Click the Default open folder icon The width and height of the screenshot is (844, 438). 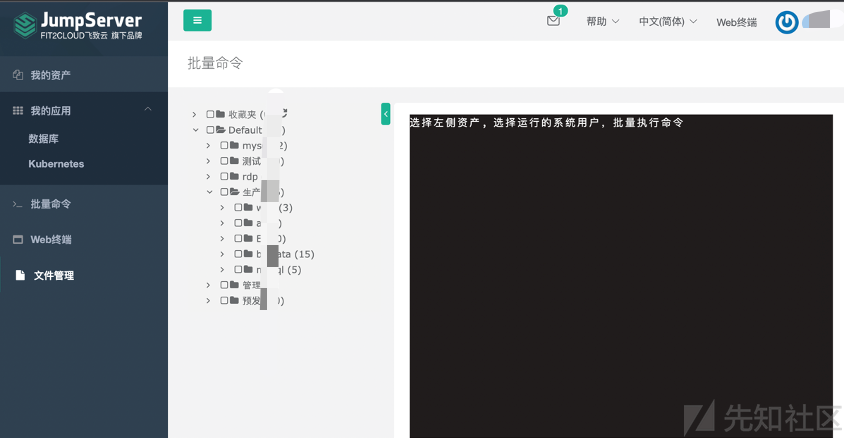tap(221, 130)
